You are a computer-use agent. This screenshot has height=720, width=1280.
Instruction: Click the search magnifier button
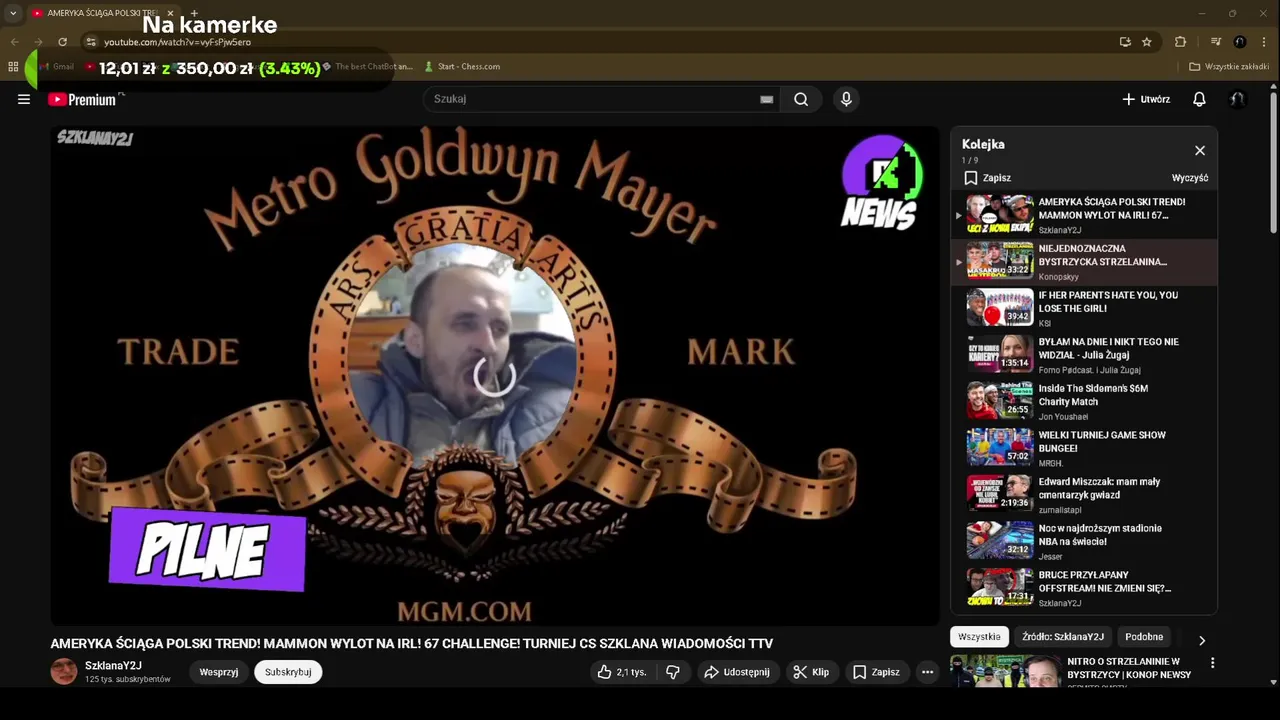(801, 99)
